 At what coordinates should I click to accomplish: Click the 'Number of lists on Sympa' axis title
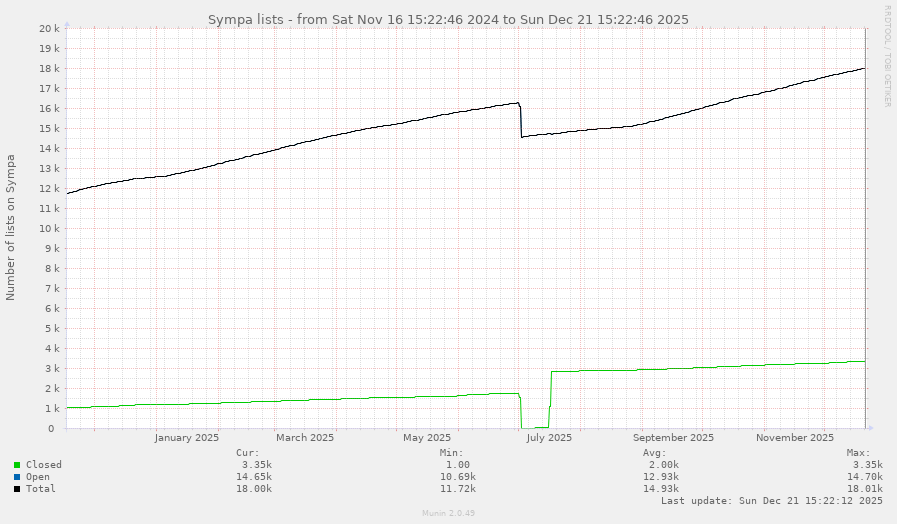[x=11, y=227]
